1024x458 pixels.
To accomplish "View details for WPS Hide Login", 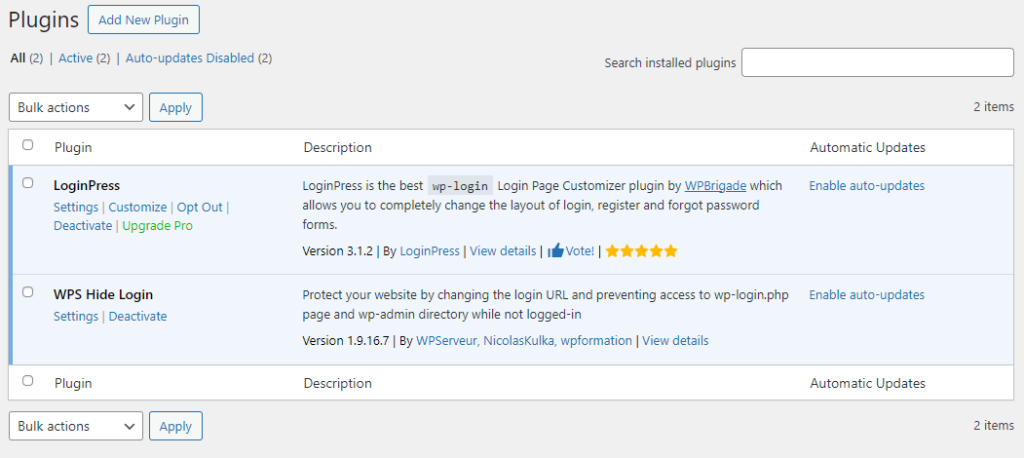I will point(675,340).
